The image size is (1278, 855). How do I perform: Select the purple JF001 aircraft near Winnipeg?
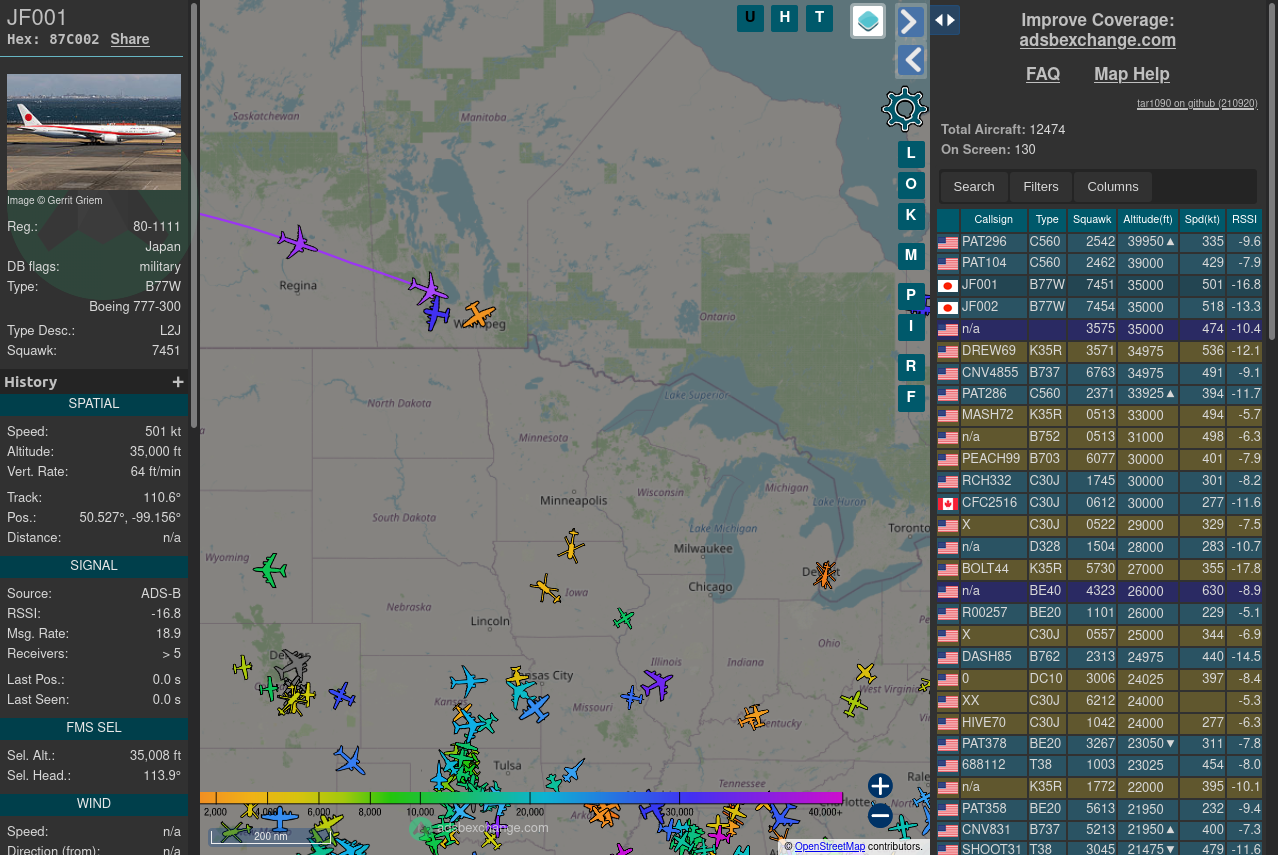click(x=428, y=290)
